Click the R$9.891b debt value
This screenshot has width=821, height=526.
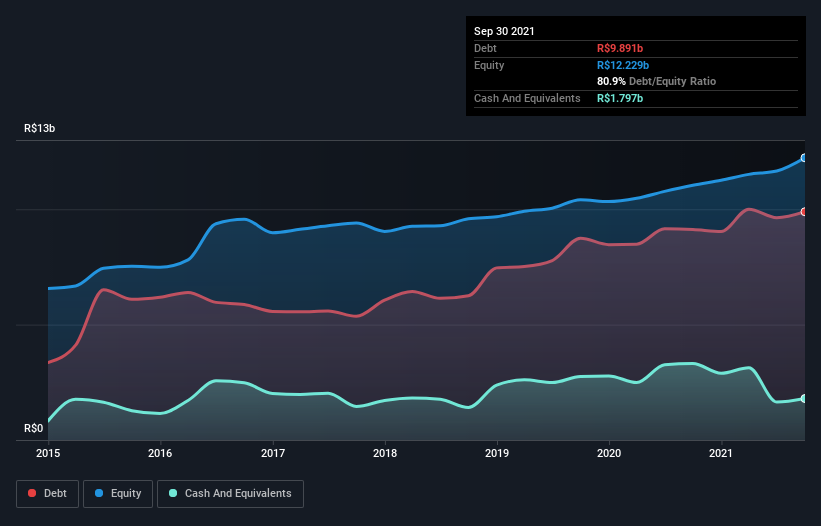(x=620, y=48)
